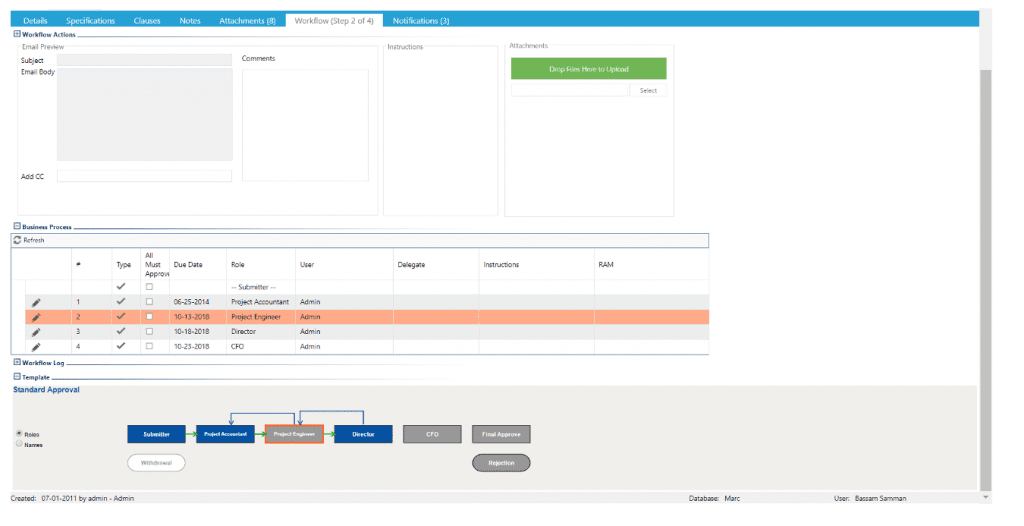The image size is (1024, 526).
Task: Select the Roles radio button
Action: [x=19, y=433]
